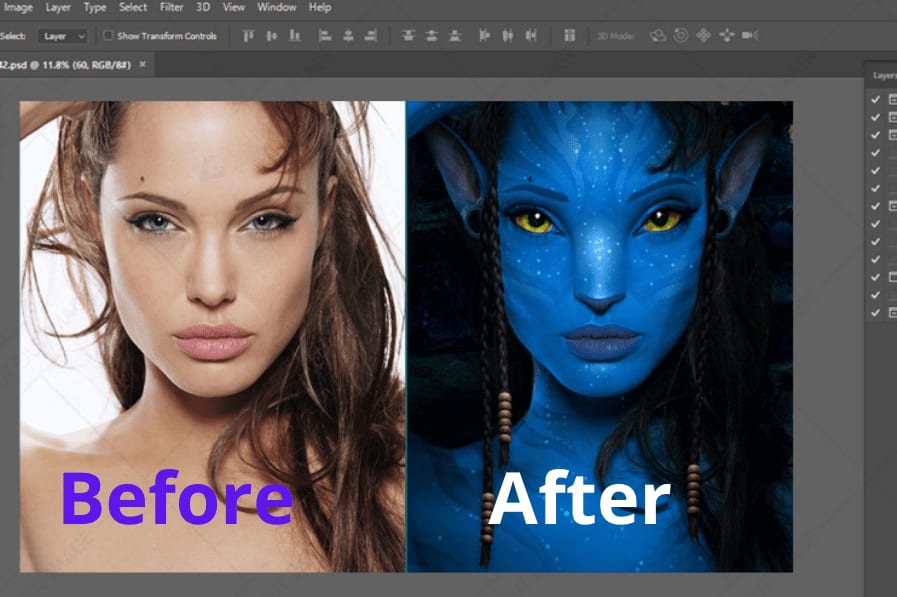Open the Help menu

pyautogui.click(x=320, y=7)
